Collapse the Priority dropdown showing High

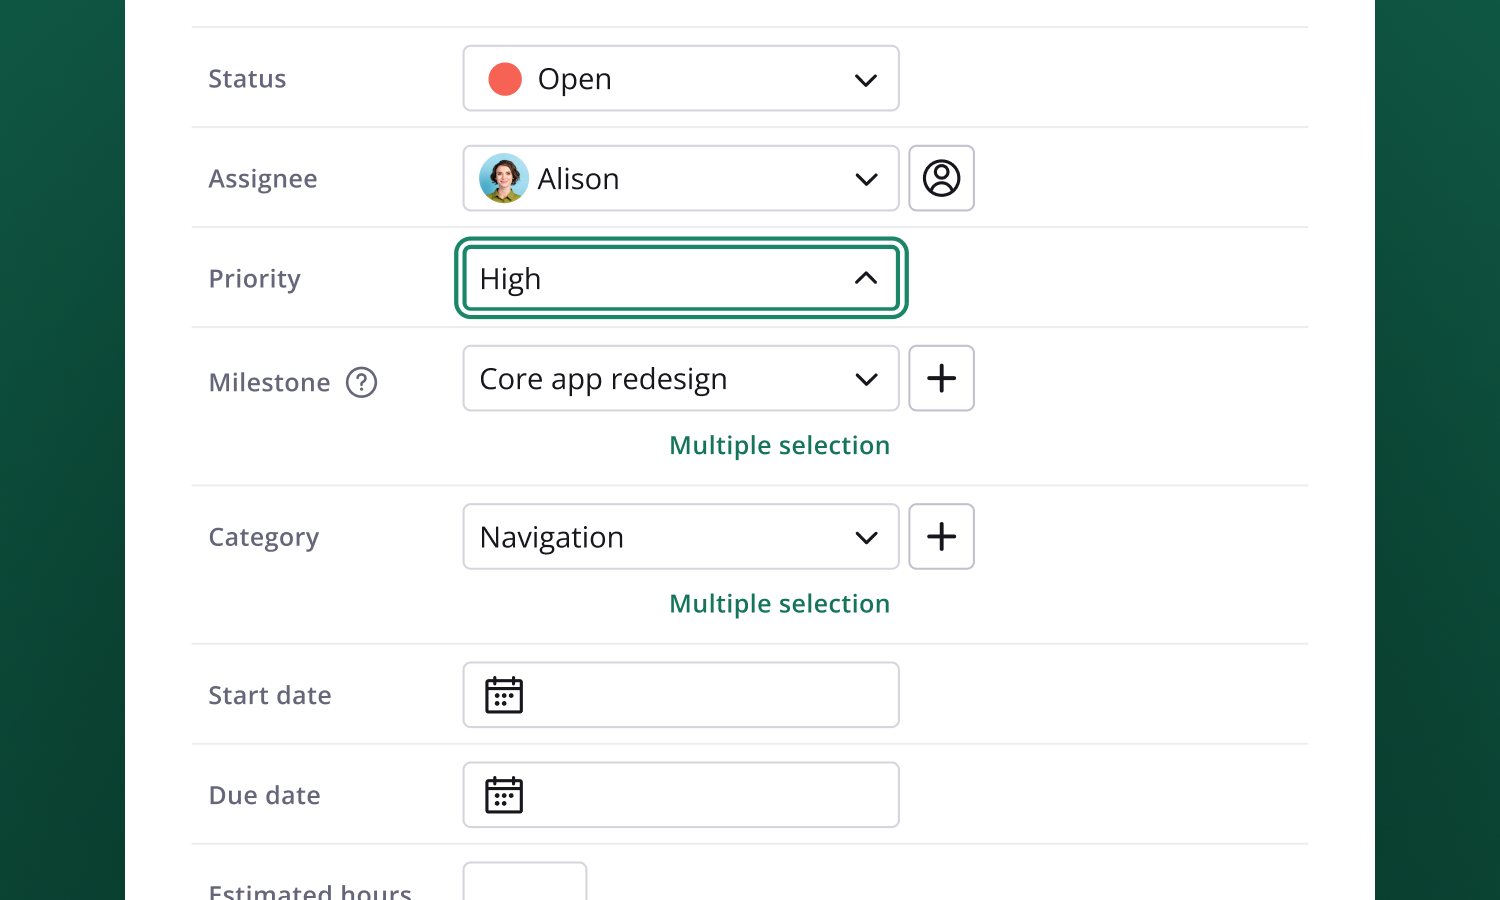(681, 278)
